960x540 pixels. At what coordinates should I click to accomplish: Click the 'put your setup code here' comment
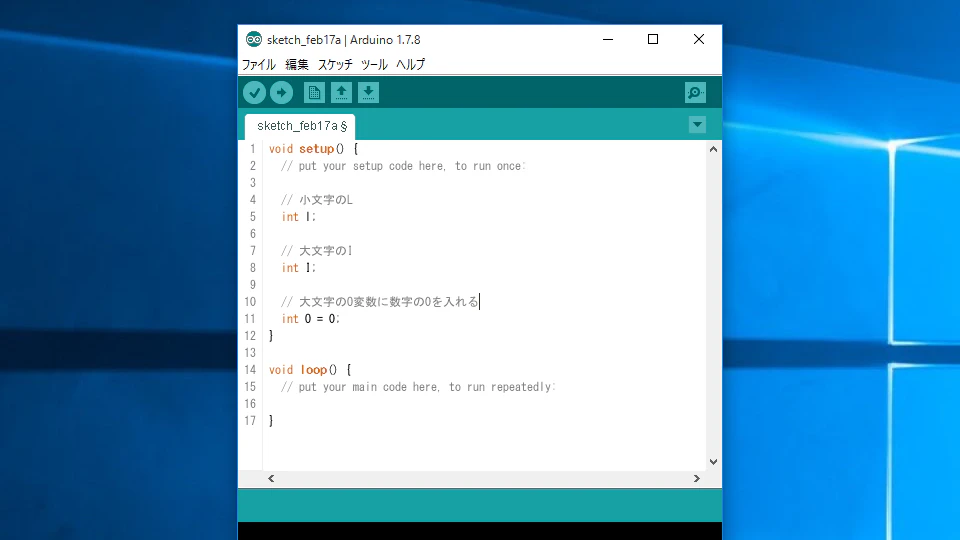[x=403, y=166]
